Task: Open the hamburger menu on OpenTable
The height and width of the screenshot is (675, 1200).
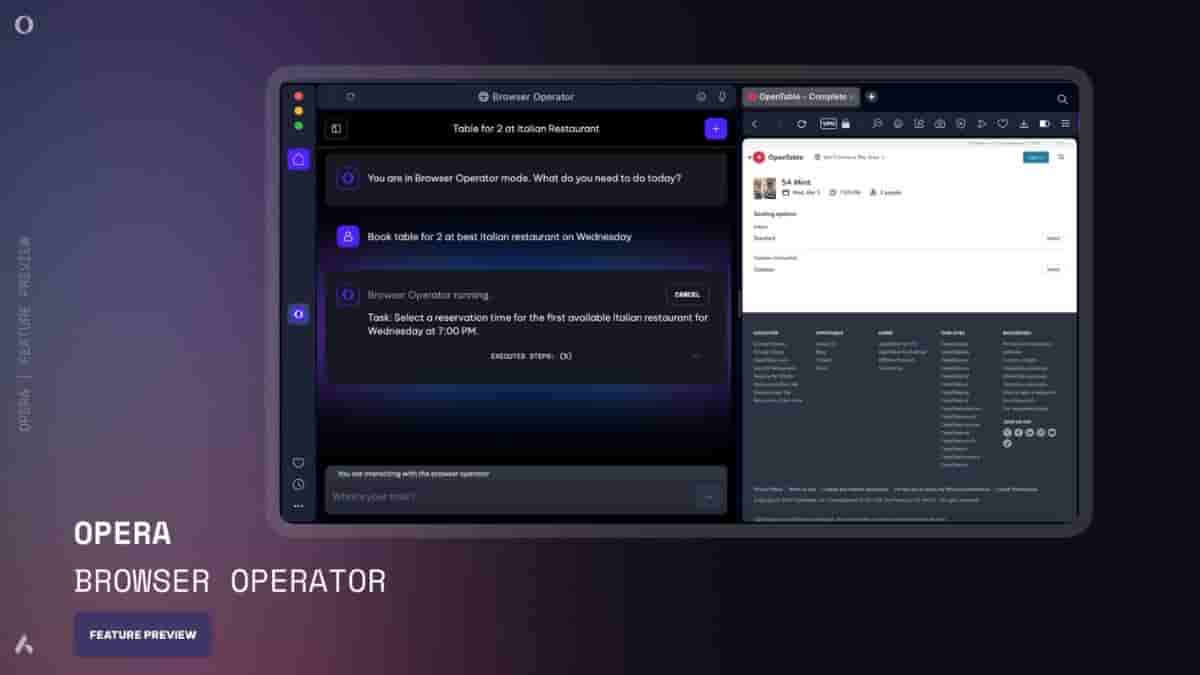Action: (x=1062, y=157)
